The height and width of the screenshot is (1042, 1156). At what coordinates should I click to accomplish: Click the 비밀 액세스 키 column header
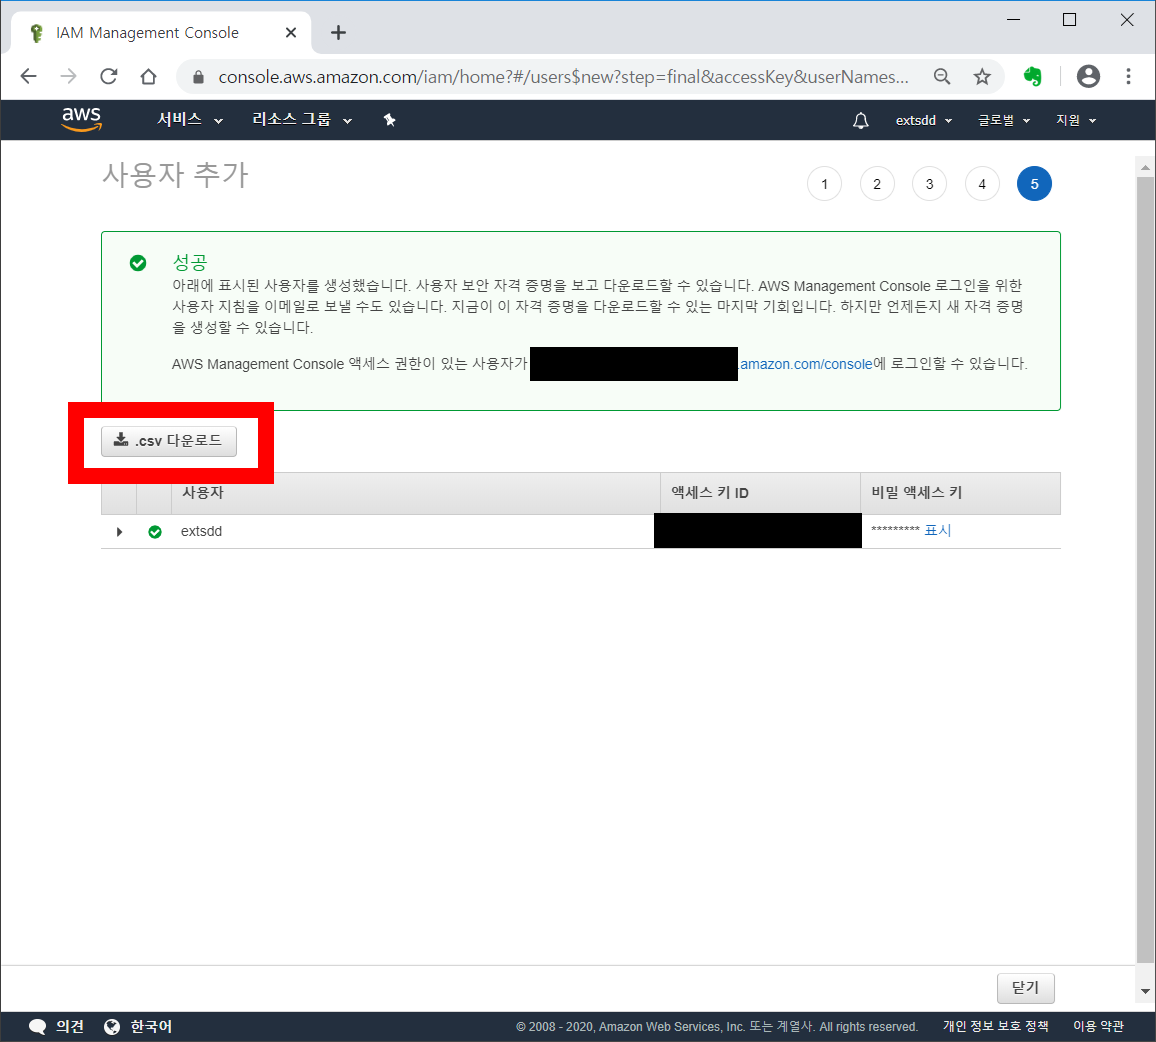[x=961, y=493]
